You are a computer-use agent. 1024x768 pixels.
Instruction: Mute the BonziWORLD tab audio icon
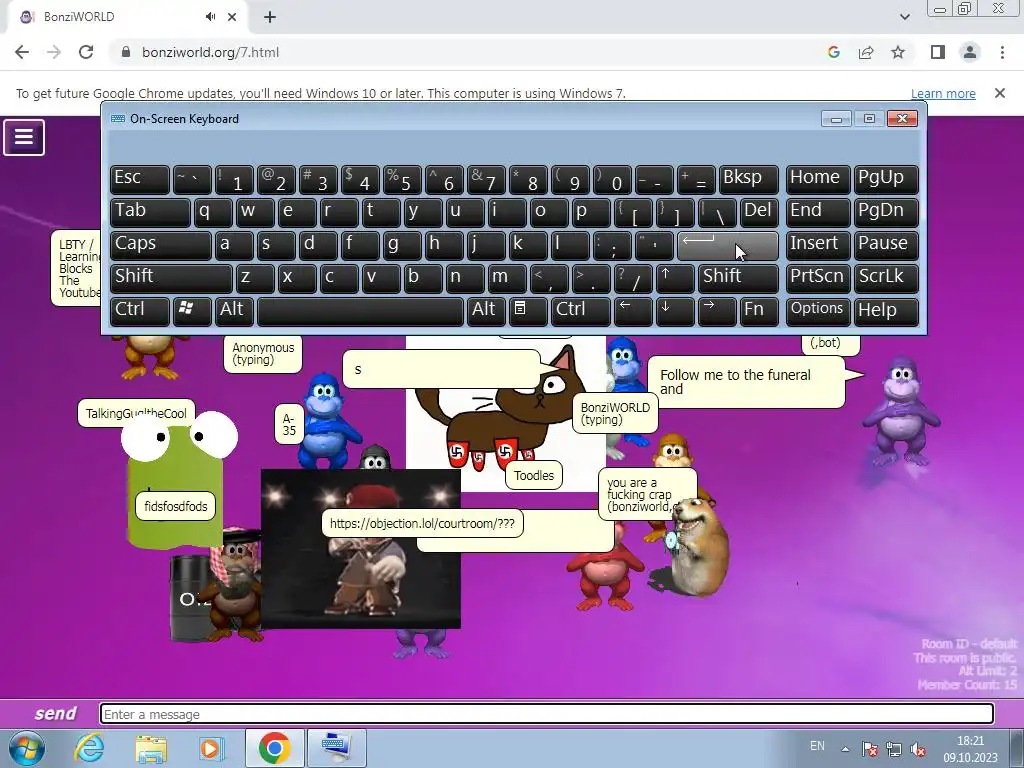[210, 17]
